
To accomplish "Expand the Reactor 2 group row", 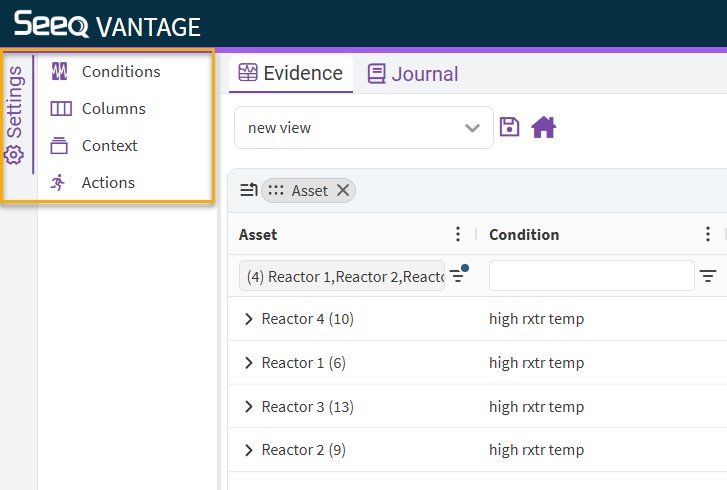I will tap(249, 450).
